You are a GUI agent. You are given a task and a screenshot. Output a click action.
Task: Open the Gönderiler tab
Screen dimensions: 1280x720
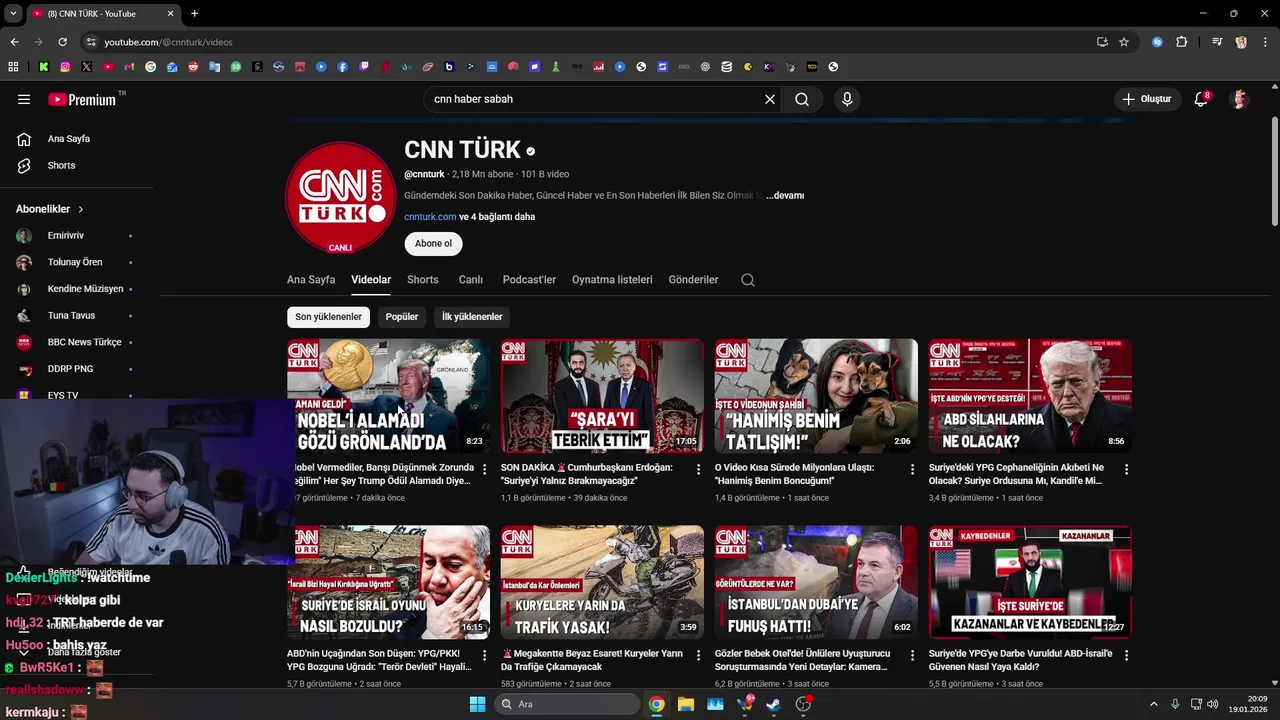[x=693, y=280]
